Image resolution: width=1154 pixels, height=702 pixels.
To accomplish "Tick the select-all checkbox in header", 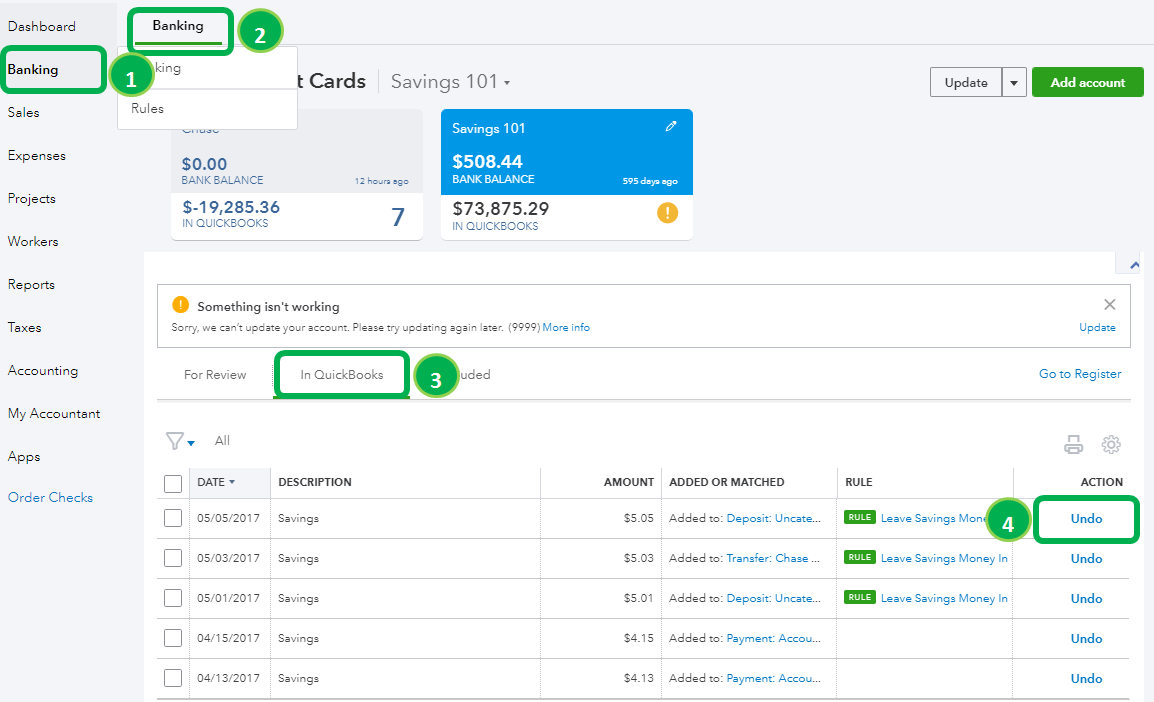I will pos(173,483).
